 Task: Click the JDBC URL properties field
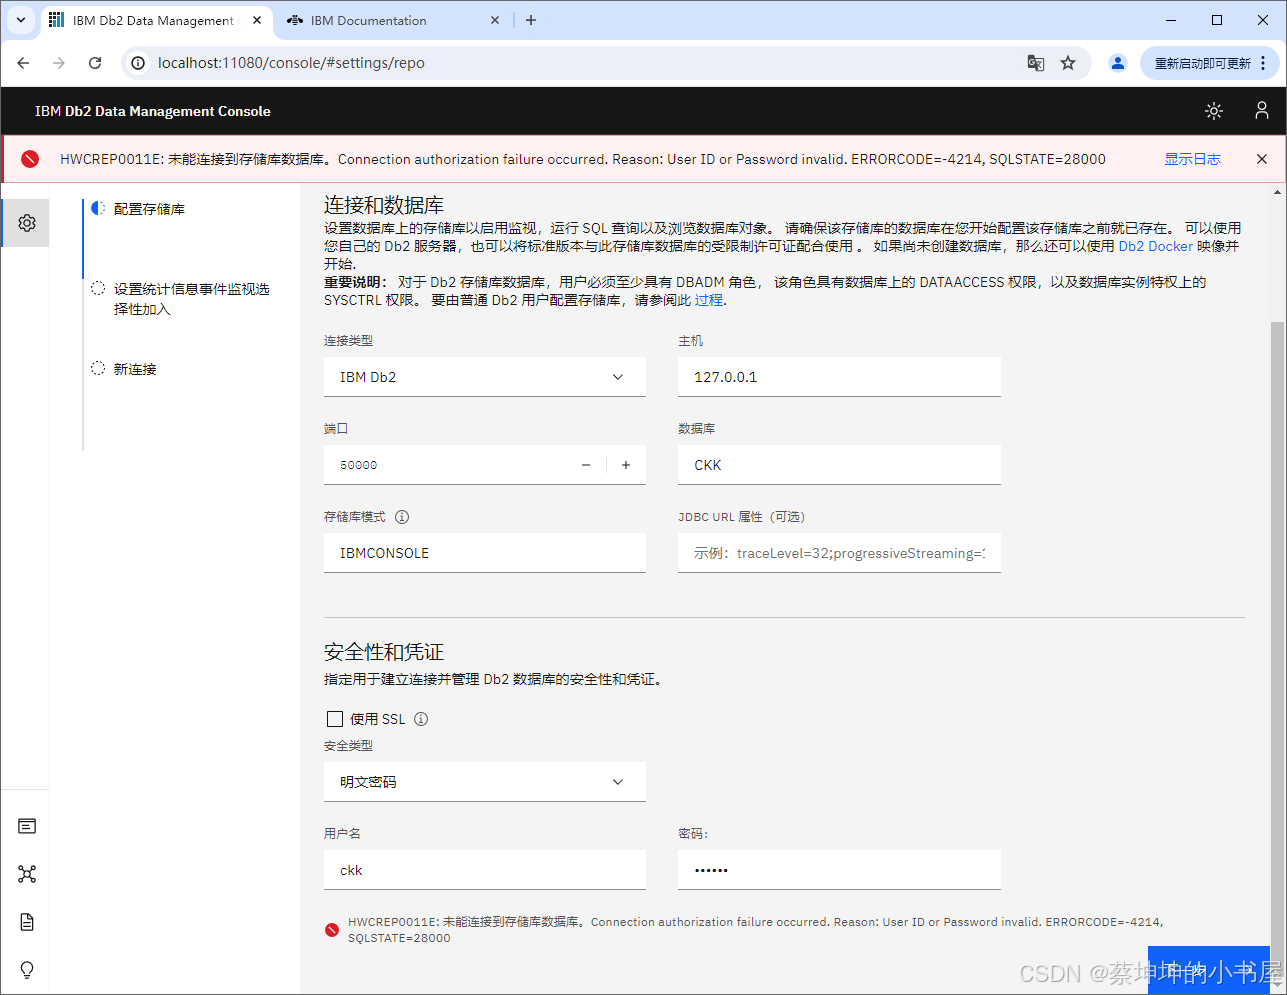(839, 553)
